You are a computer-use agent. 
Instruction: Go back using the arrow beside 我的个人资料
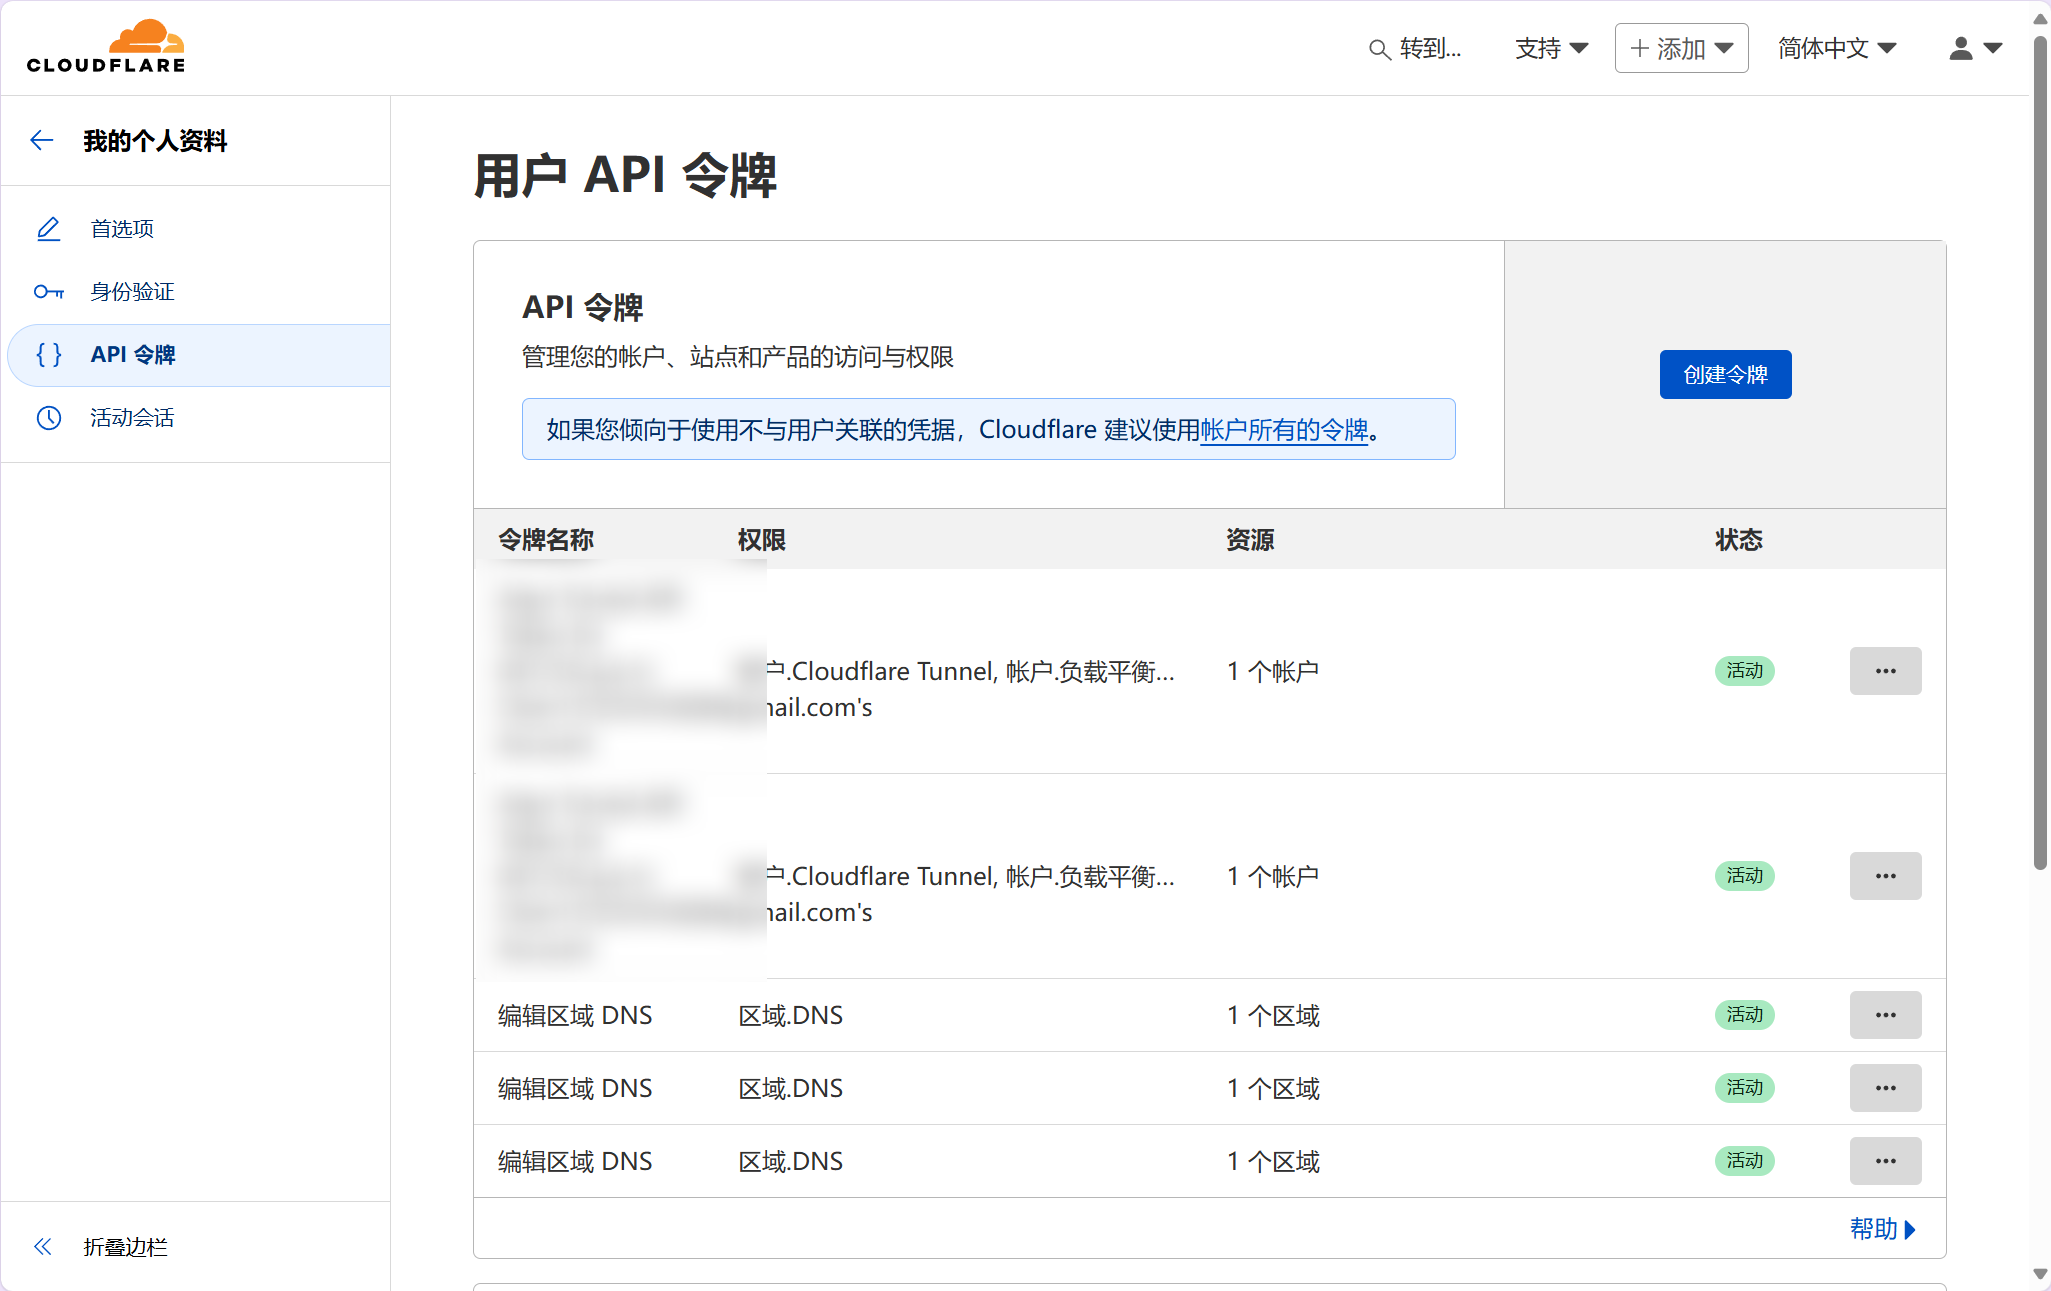[42, 141]
